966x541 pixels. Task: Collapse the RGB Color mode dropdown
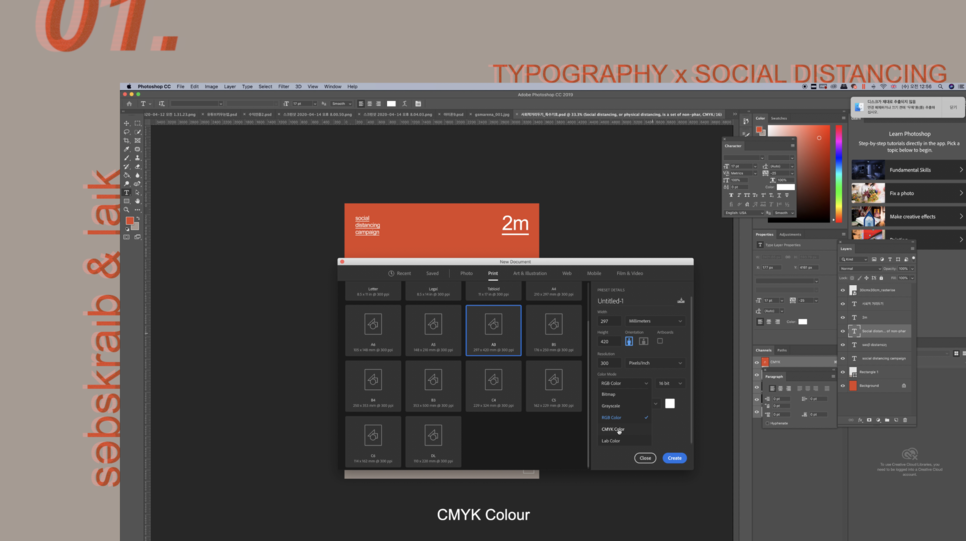pos(624,383)
